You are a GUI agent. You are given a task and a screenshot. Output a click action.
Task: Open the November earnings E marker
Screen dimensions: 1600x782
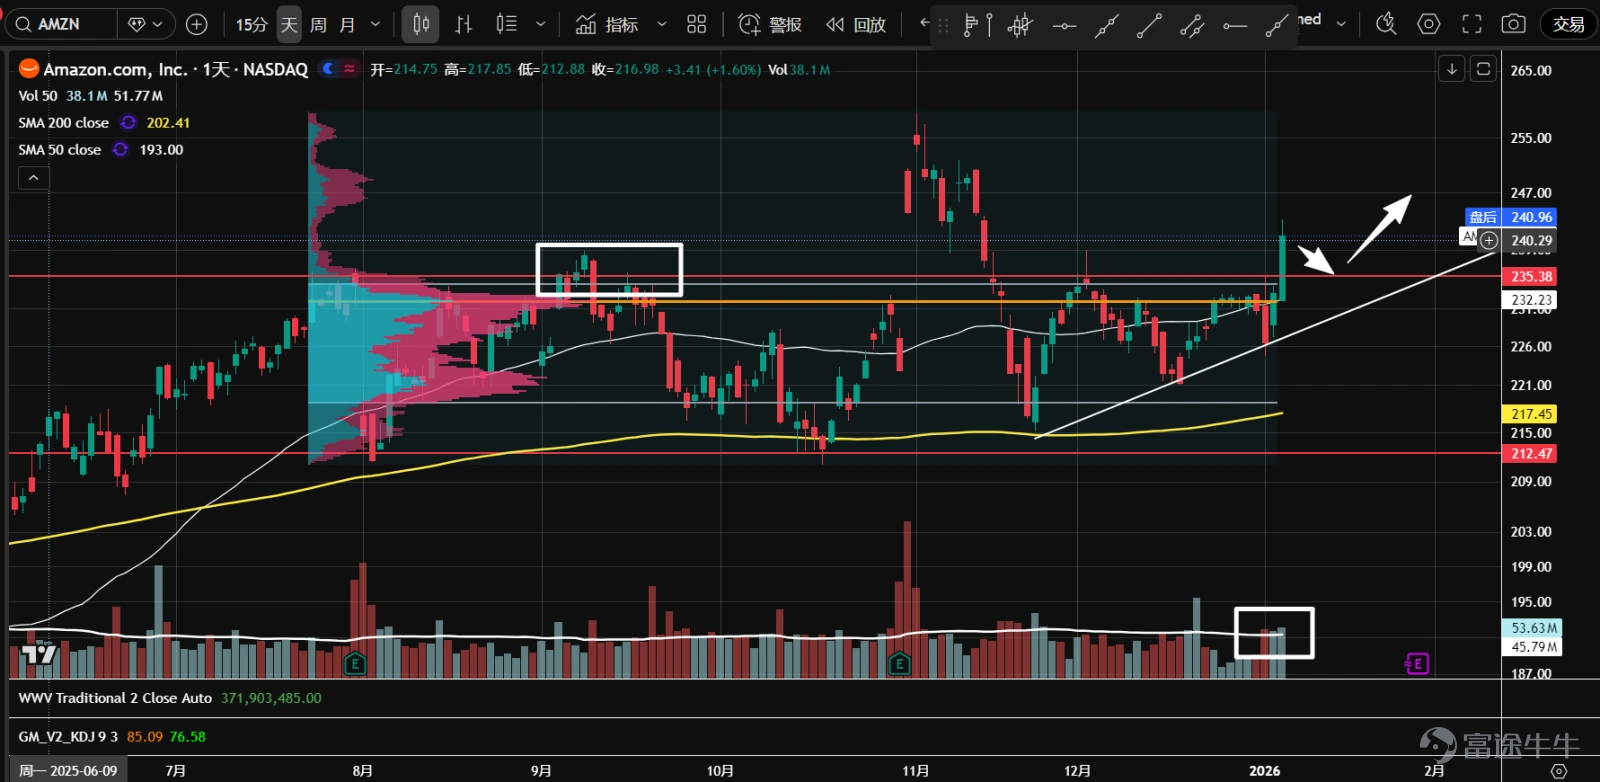click(x=899, y=663)
